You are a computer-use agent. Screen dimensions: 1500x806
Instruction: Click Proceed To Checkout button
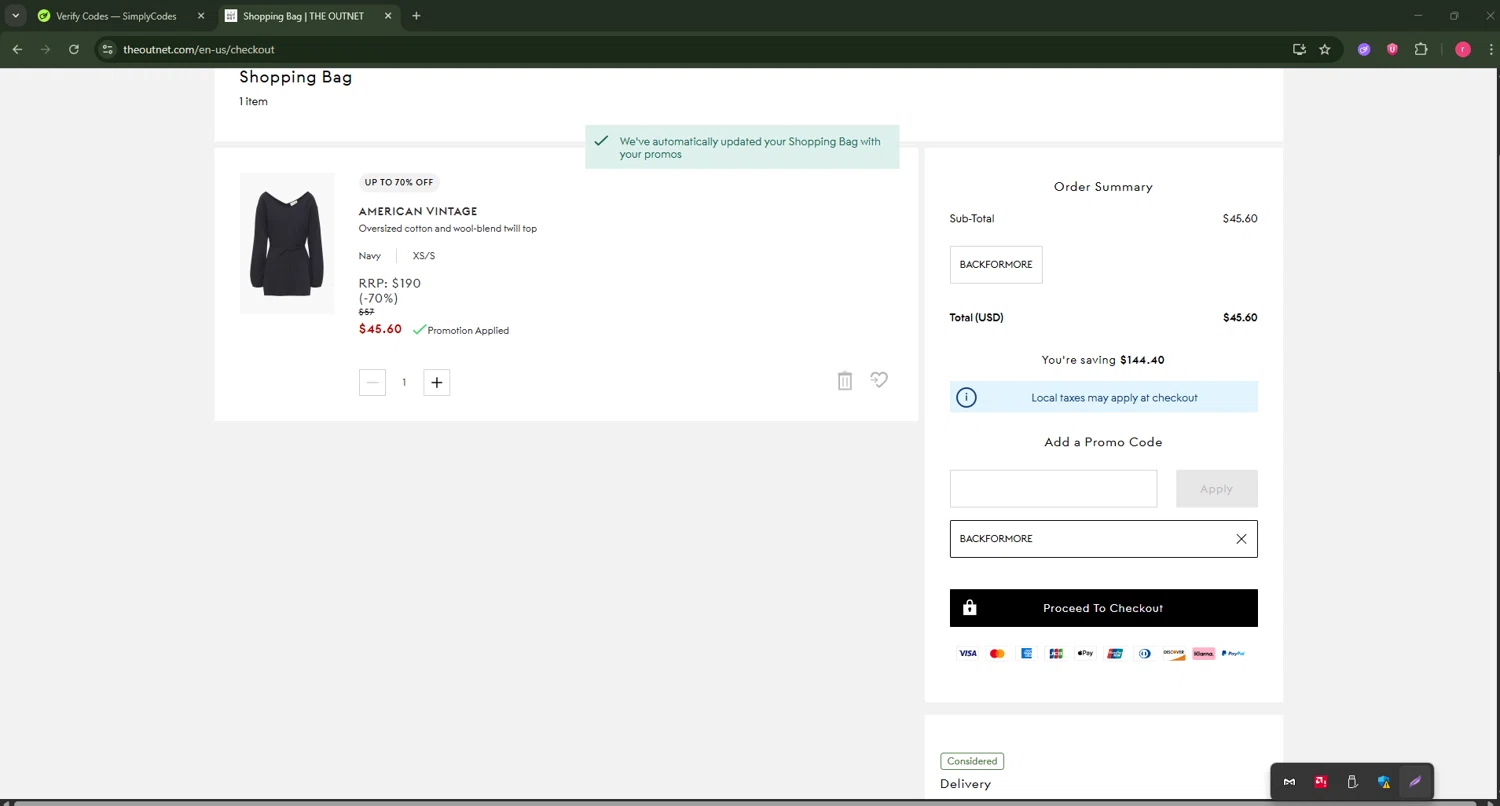click(1103, 608)
